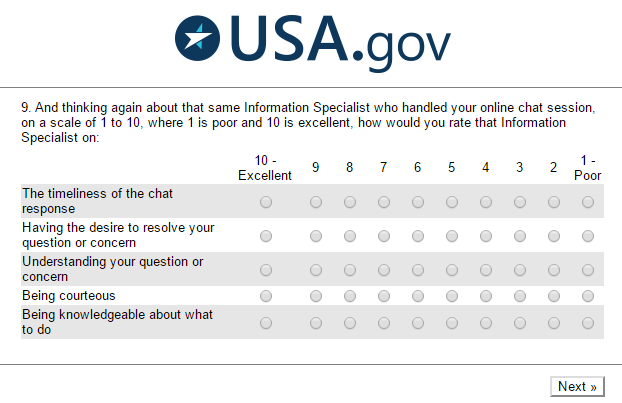Rate being courteous as 10 Excellent
The height and width of the screenshot is (403, 622).
point(265,296)
